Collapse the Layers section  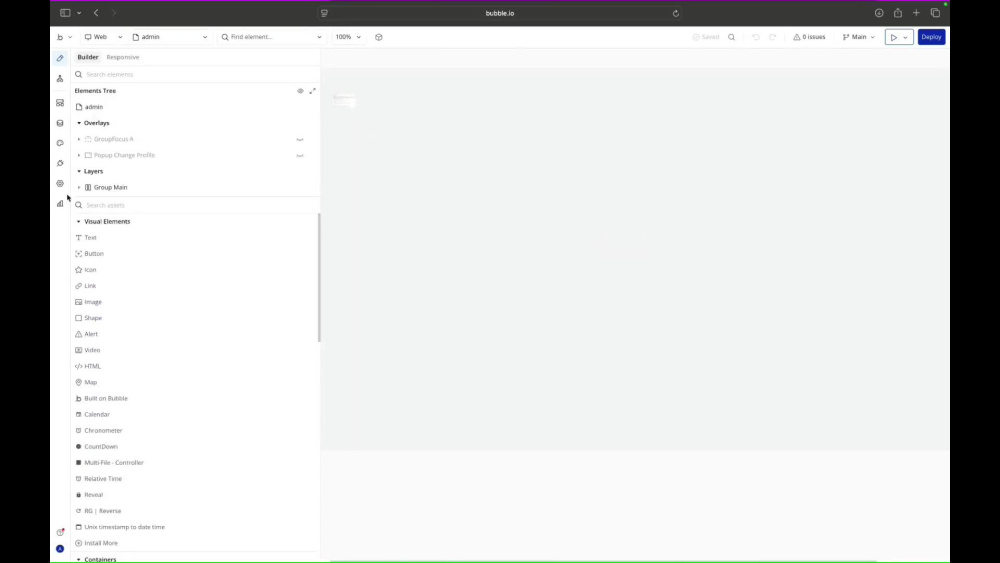(79, 172)
